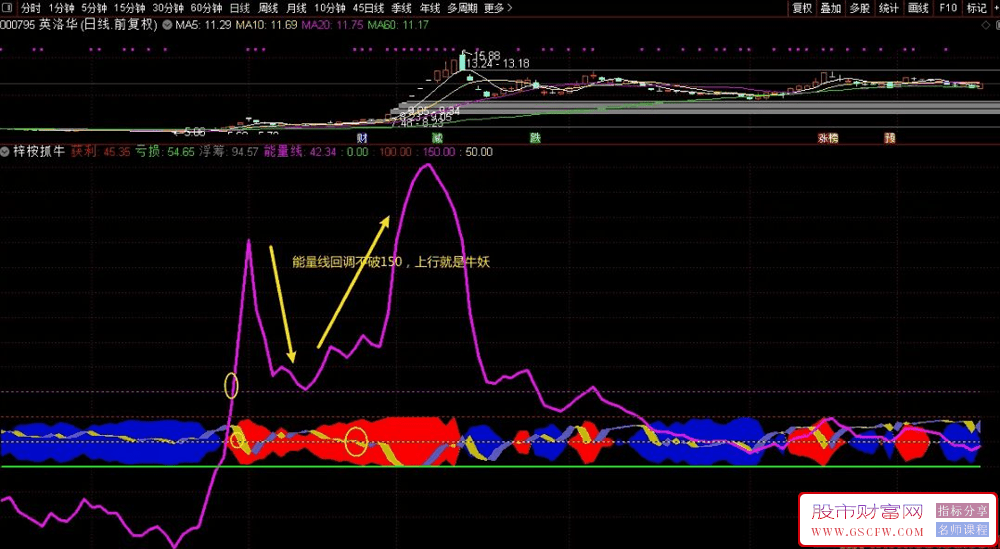The height and width of the screenshot is (549, 1000).
Task: Open the 复权 adjustment options
Action: click(x=802, y=8)
